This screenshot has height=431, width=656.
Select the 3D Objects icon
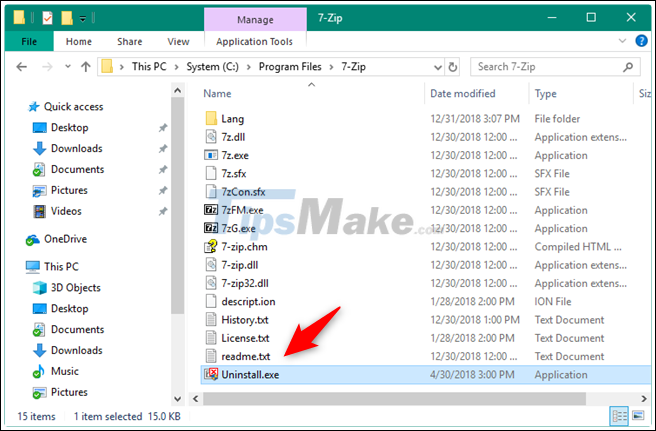click(40, 288)
